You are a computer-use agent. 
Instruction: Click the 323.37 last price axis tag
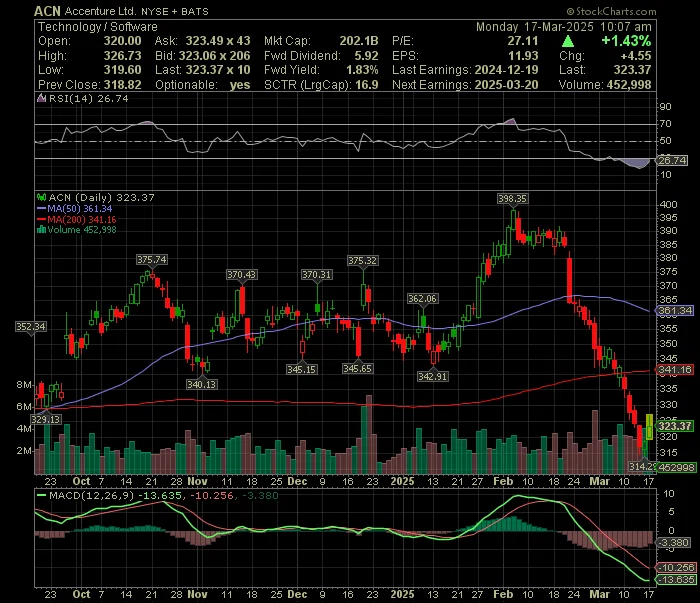point(675,426)
